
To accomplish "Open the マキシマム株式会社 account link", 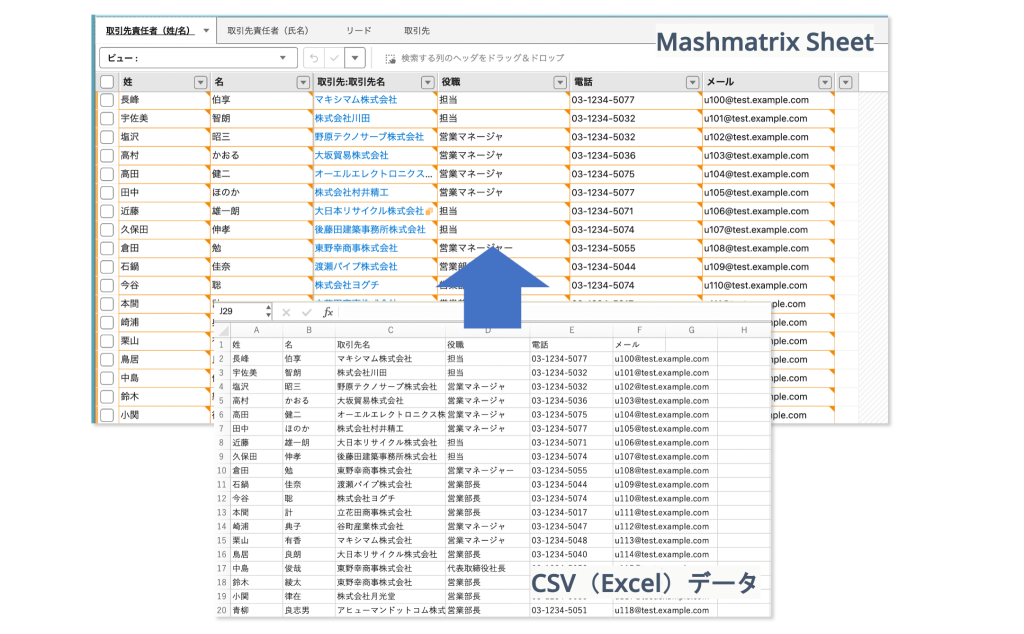I will coord(356,100).
